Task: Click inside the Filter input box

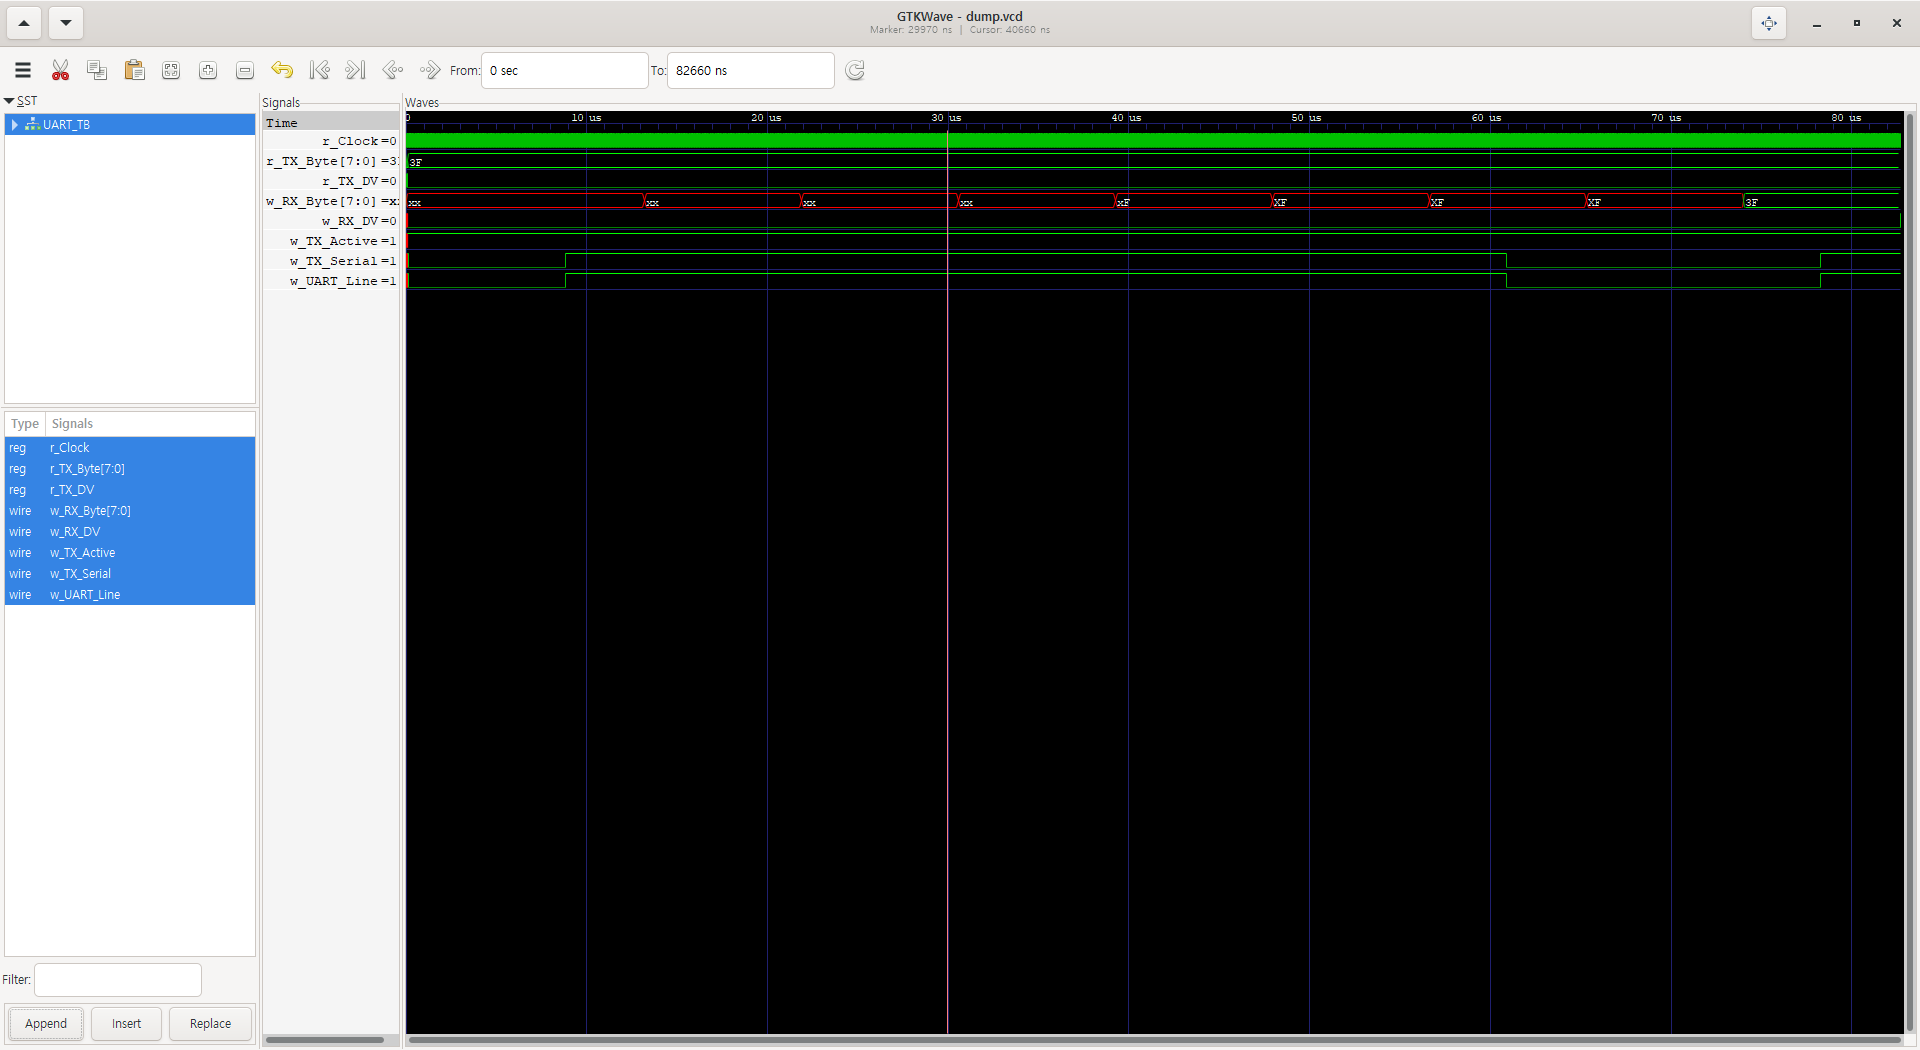Action: coord(117,979)
